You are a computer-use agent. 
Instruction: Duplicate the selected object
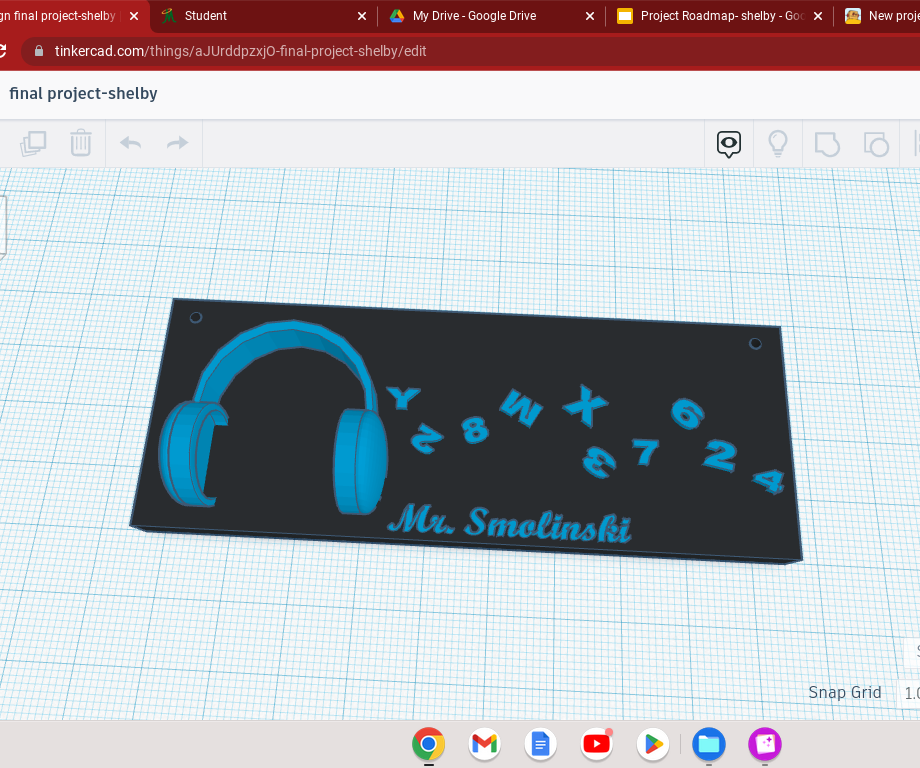click(33, 143)
